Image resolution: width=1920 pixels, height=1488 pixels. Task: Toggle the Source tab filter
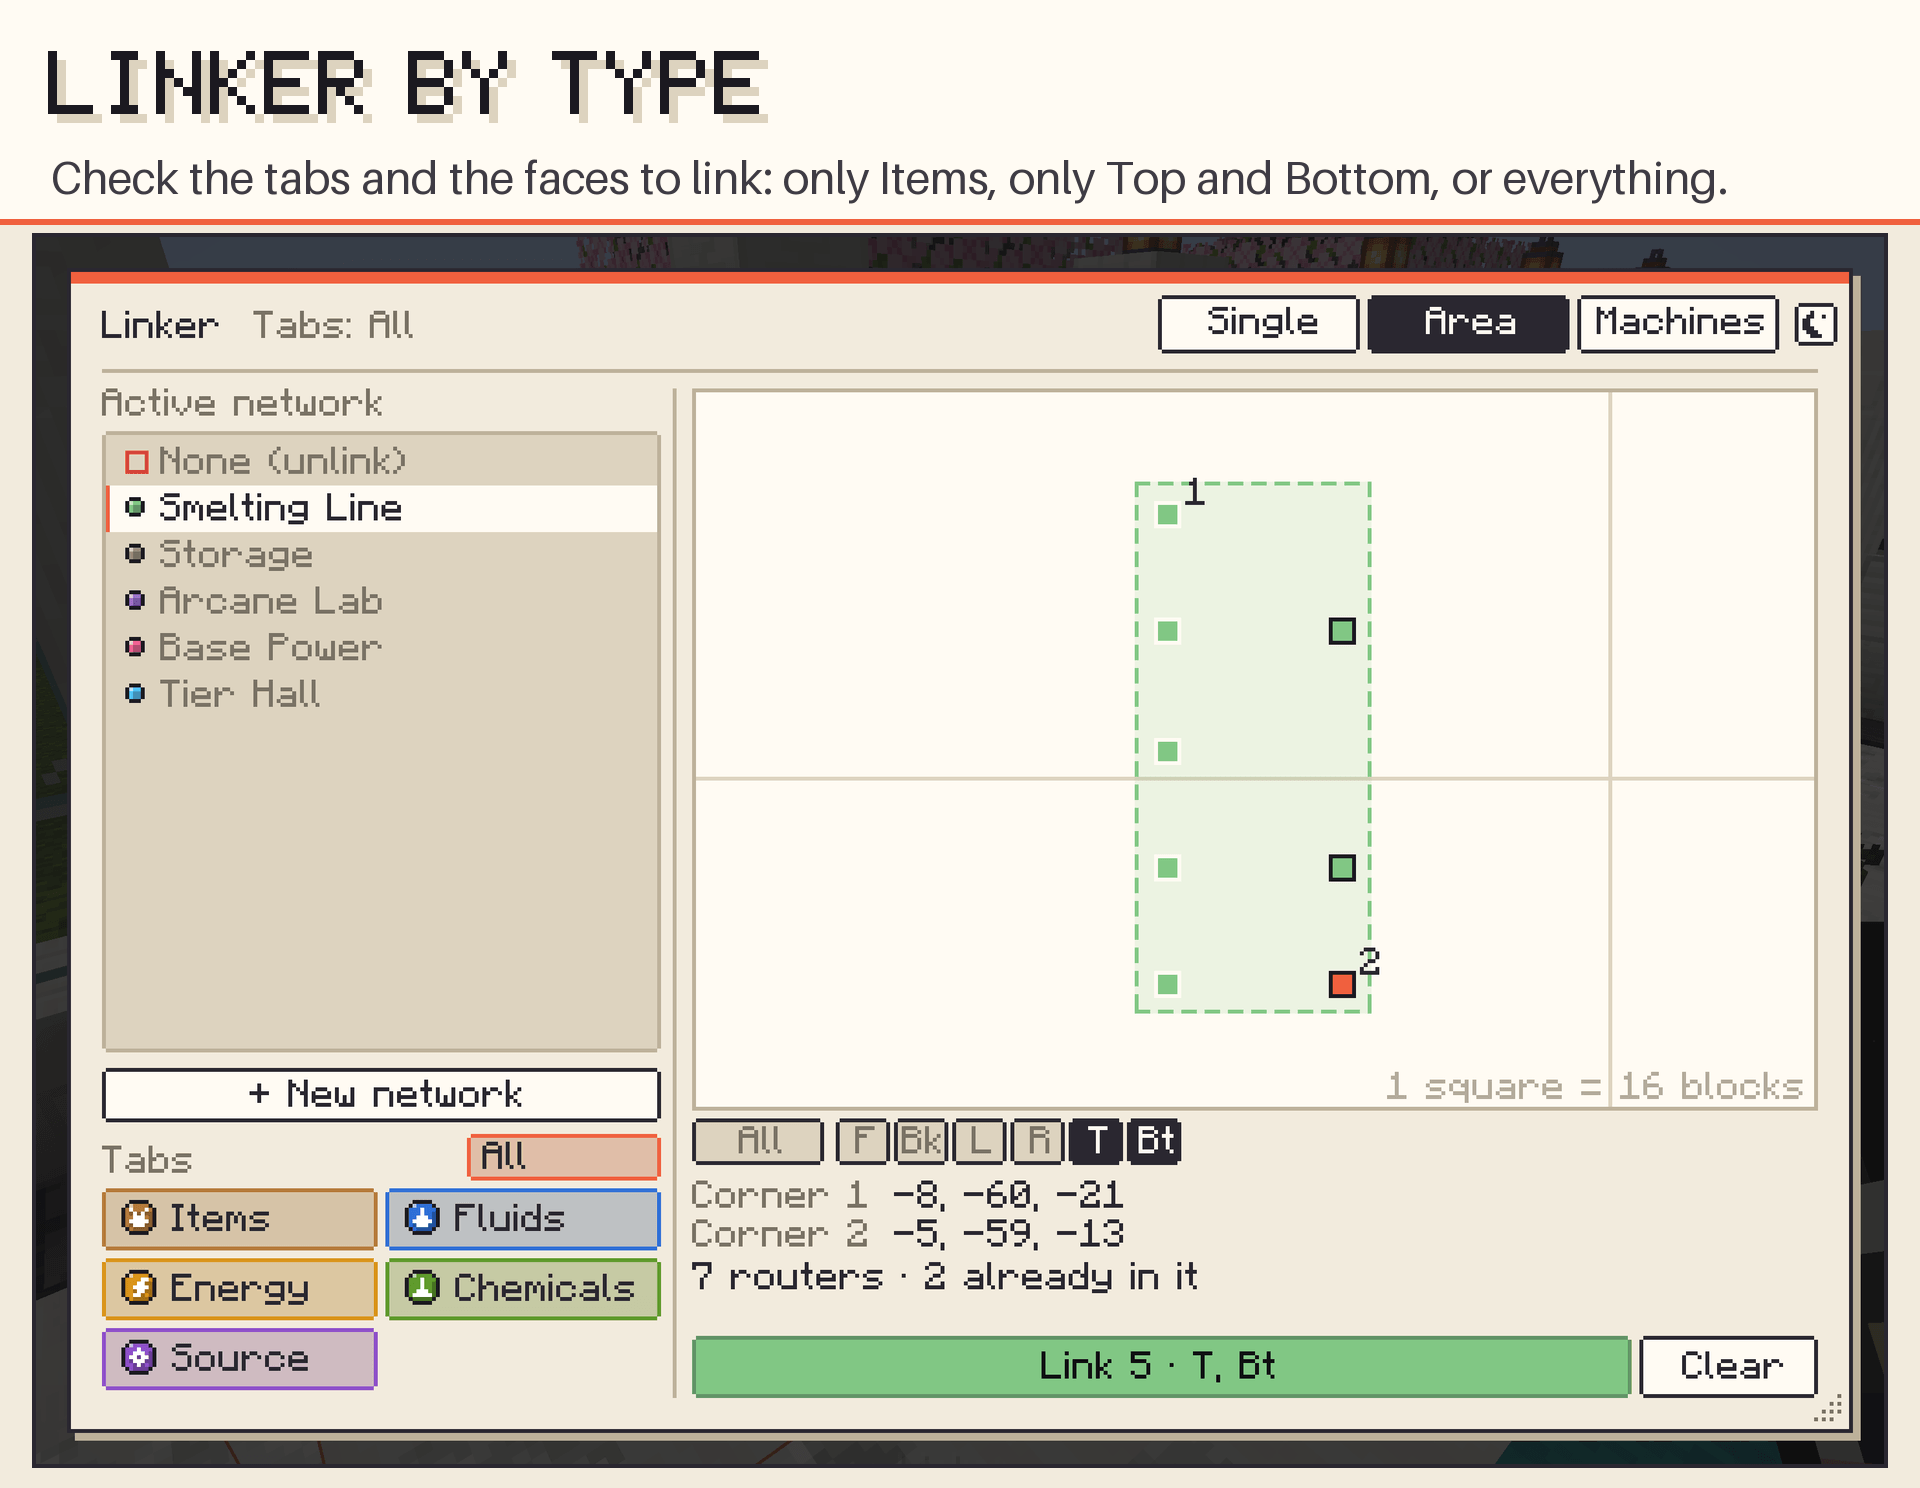click(x=239, y=1358)
